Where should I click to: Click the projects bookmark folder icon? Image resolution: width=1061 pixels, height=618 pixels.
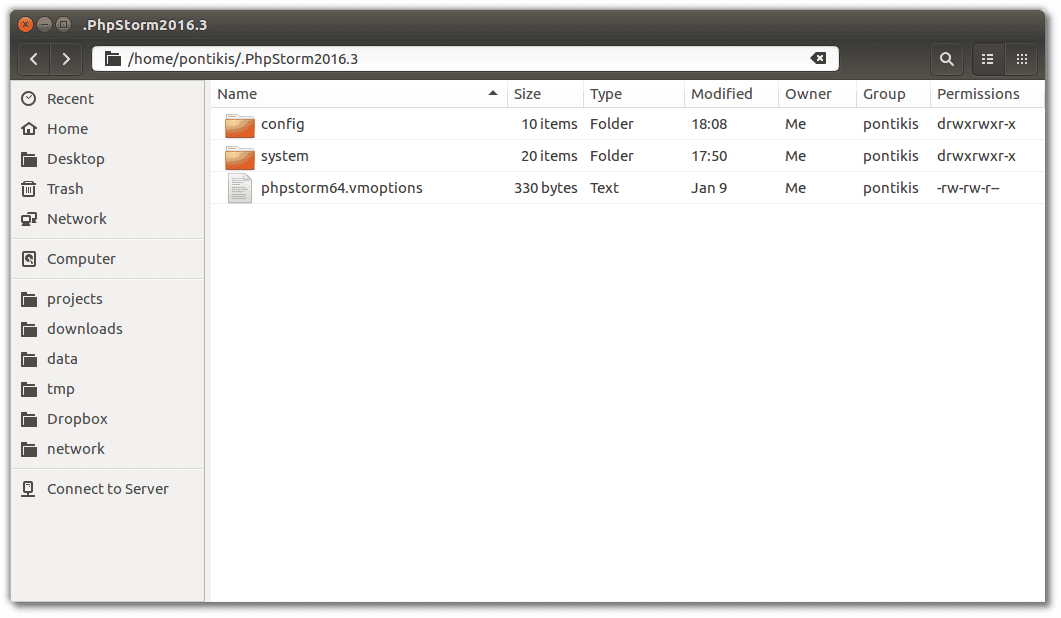click(28, 299)
